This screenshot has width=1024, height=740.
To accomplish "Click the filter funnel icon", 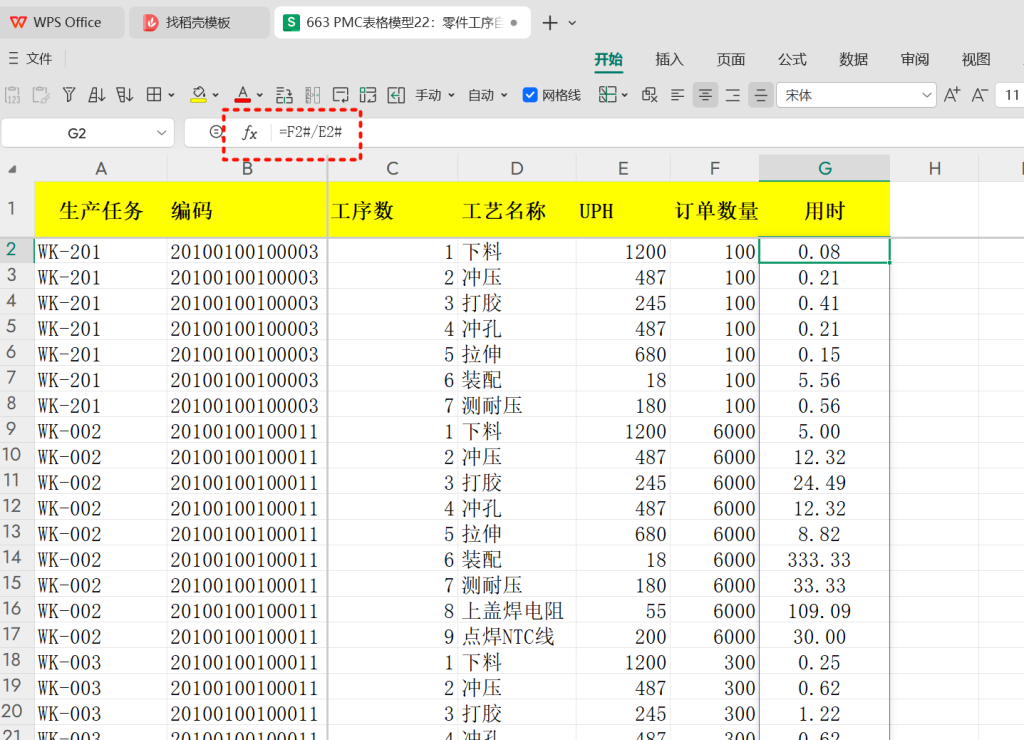I will [x=69, y=95].
